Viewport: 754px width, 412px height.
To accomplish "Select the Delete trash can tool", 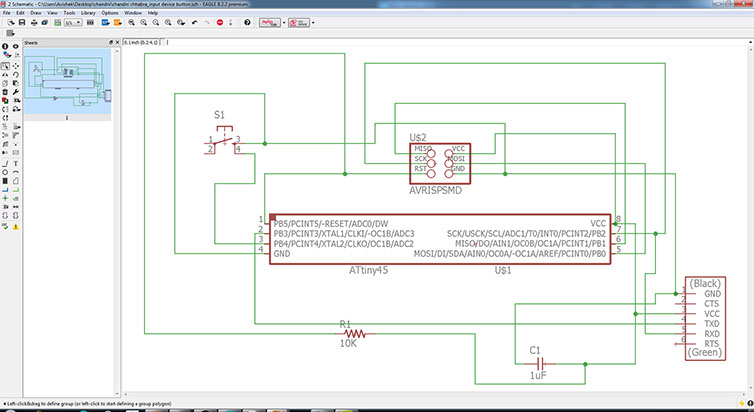I will [x=5, y=92].
